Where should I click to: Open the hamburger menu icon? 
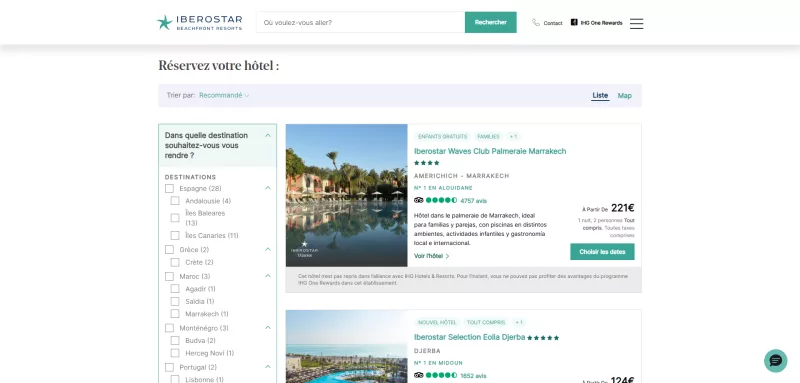pyautogui.click(x=636, y=23)
